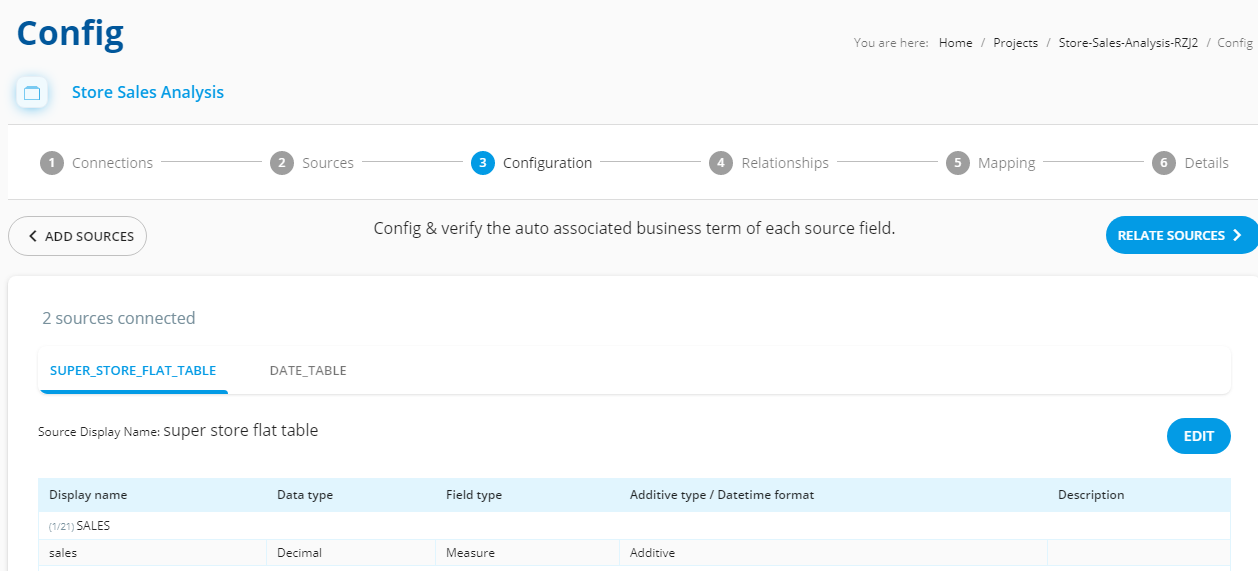Click the Store Sales Analysis project icon
The image size is (1258, 571).
[x=32, y=93]
